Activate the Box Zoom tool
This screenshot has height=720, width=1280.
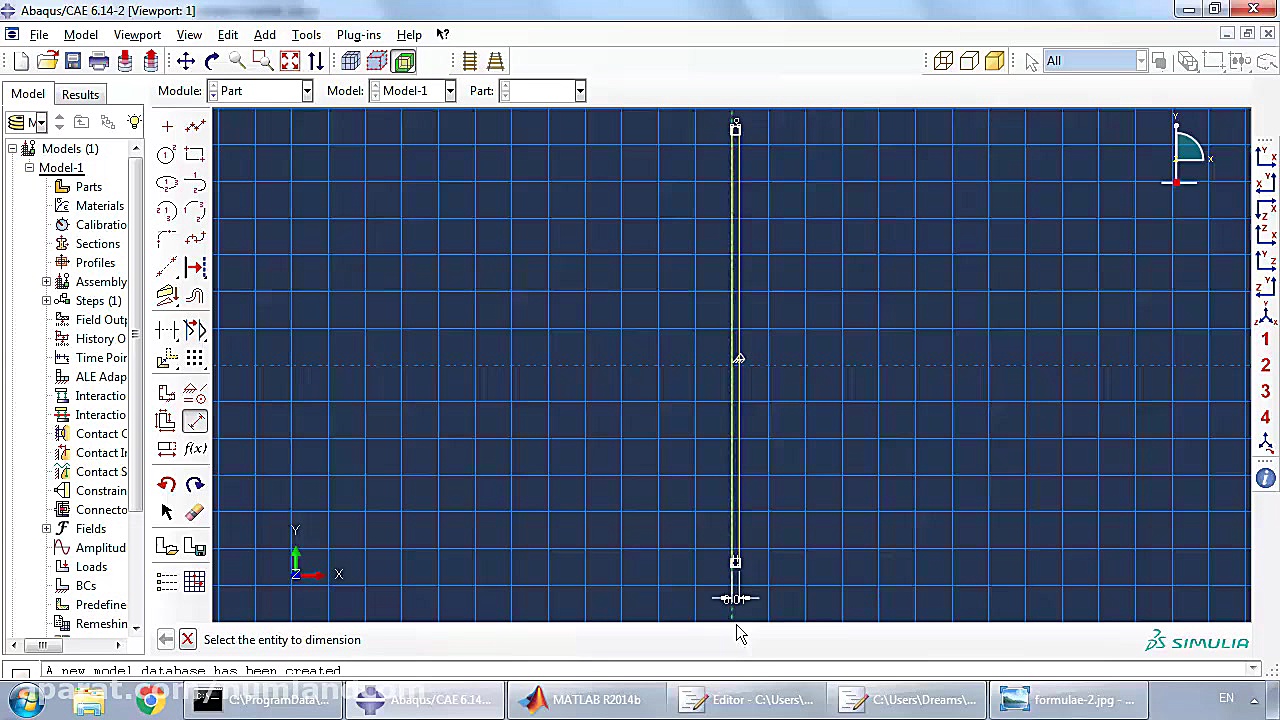(x=264, y=62)
